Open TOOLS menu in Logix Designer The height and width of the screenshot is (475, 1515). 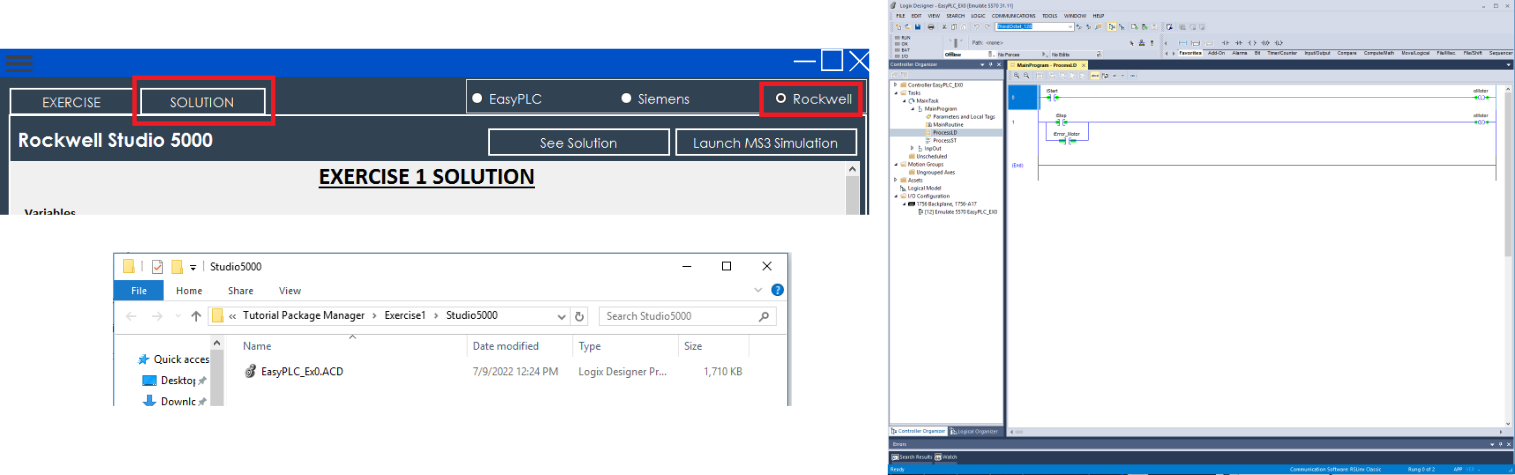pos(1049,16)
